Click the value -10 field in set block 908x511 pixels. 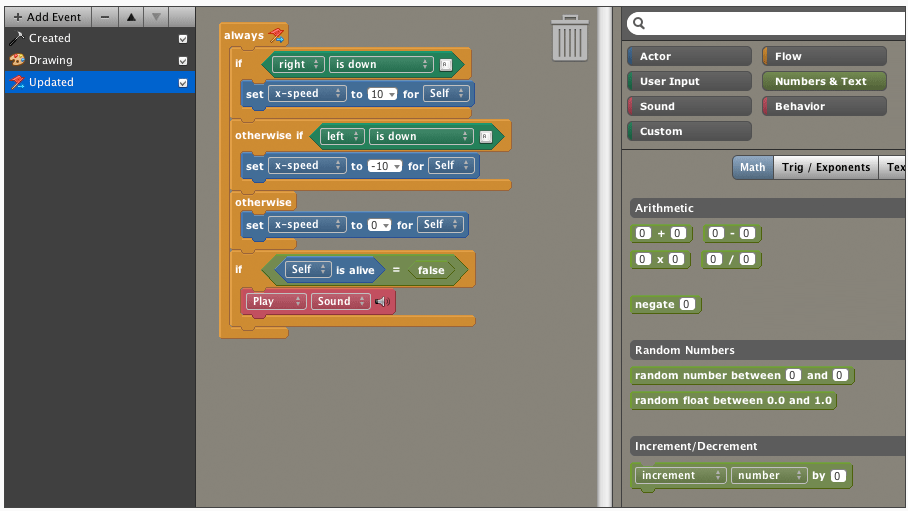pos(385,166)
